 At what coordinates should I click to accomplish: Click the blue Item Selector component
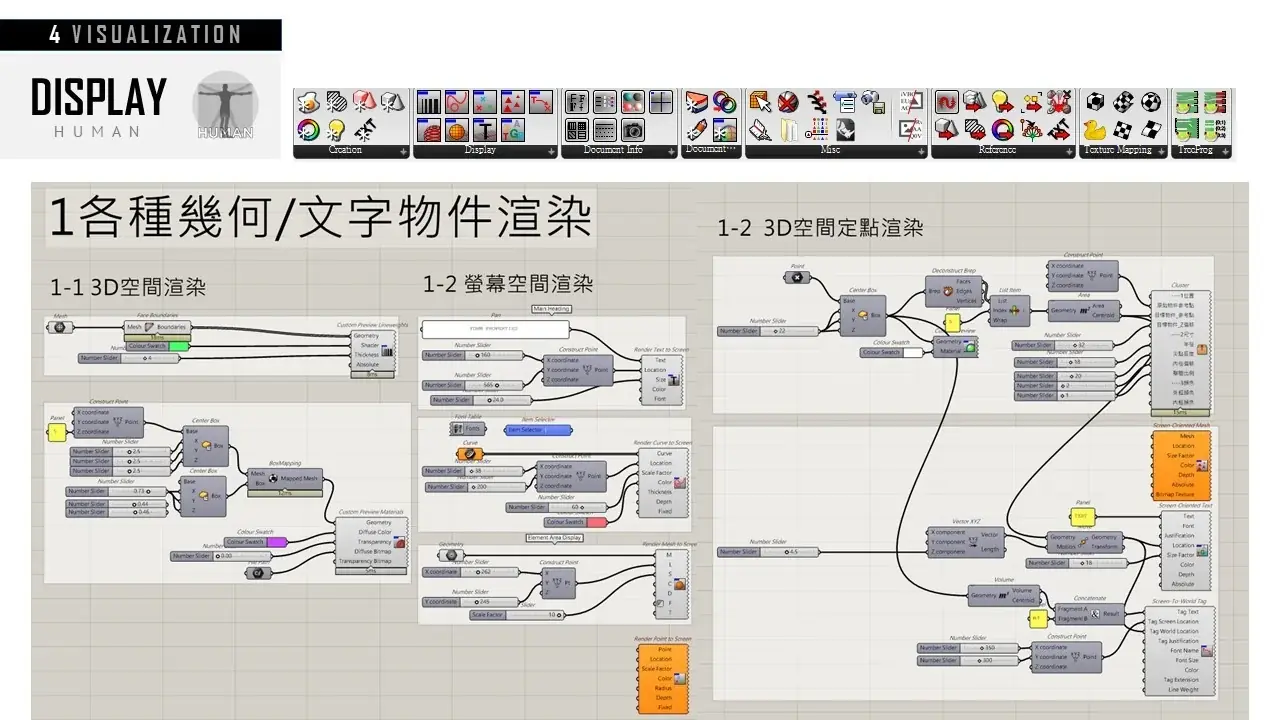pos(539,430)
